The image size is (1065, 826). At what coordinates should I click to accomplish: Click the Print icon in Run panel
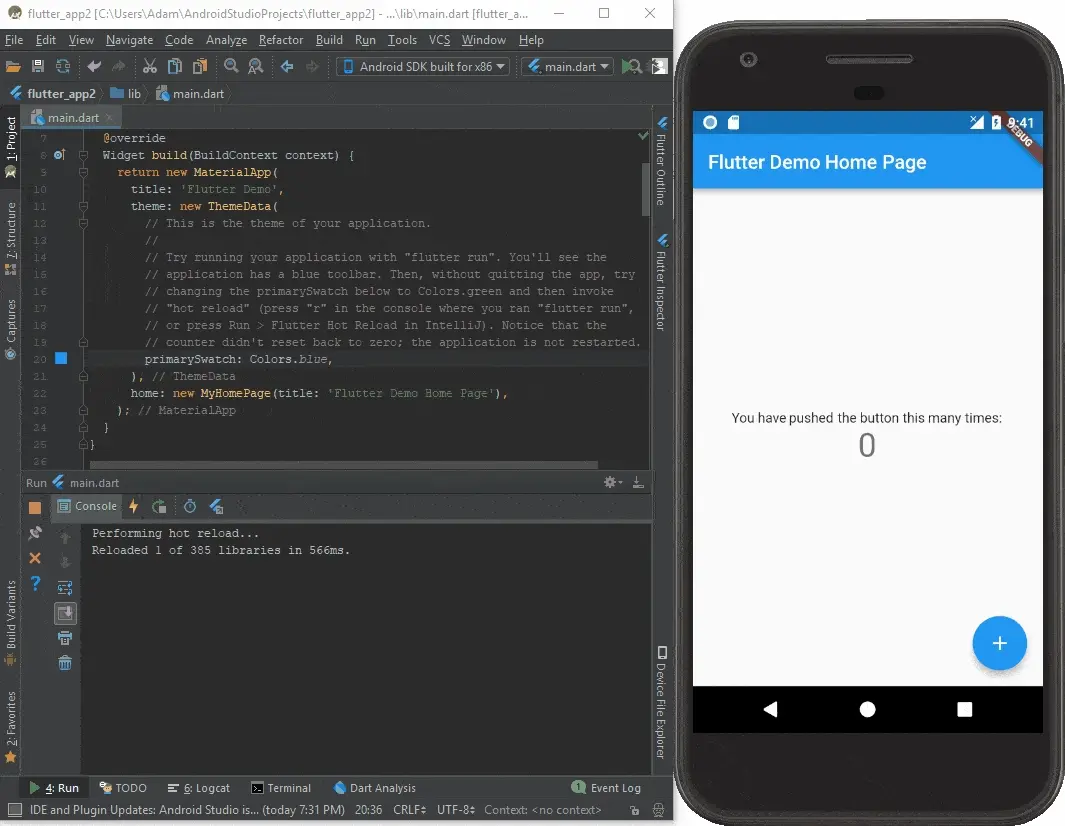(65, 638)
